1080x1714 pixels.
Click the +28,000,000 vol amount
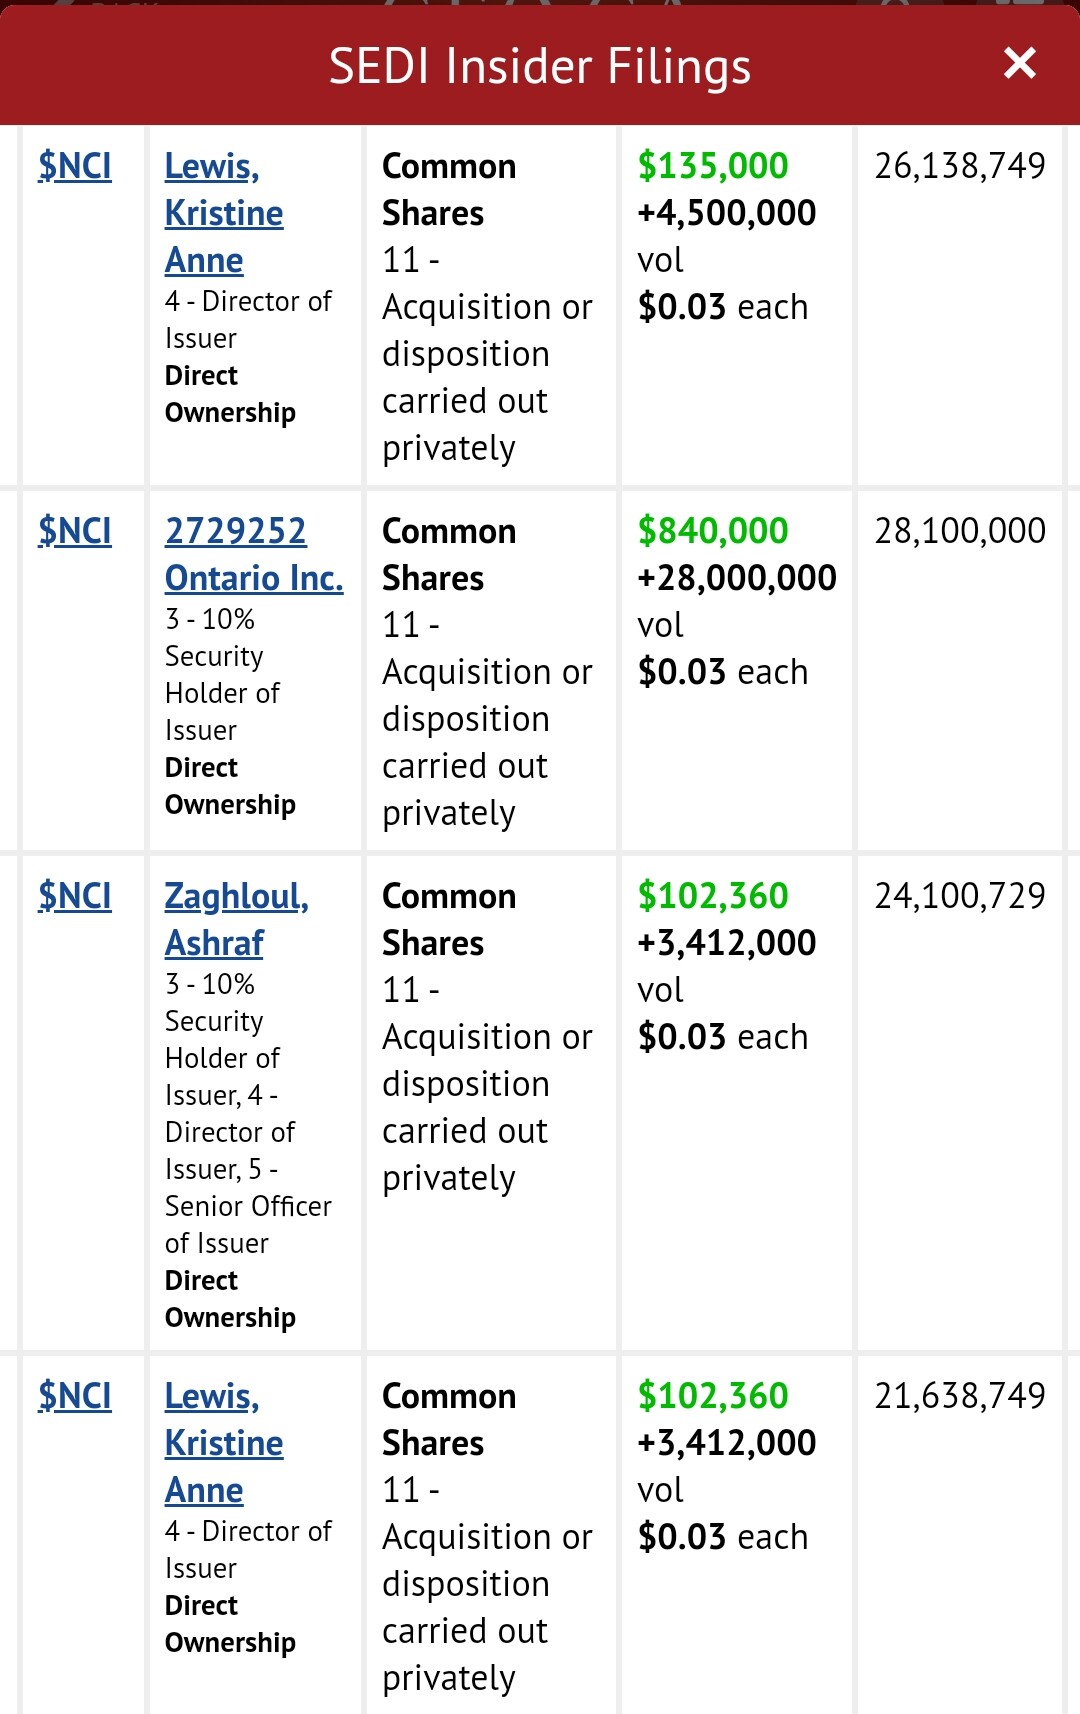737,578
